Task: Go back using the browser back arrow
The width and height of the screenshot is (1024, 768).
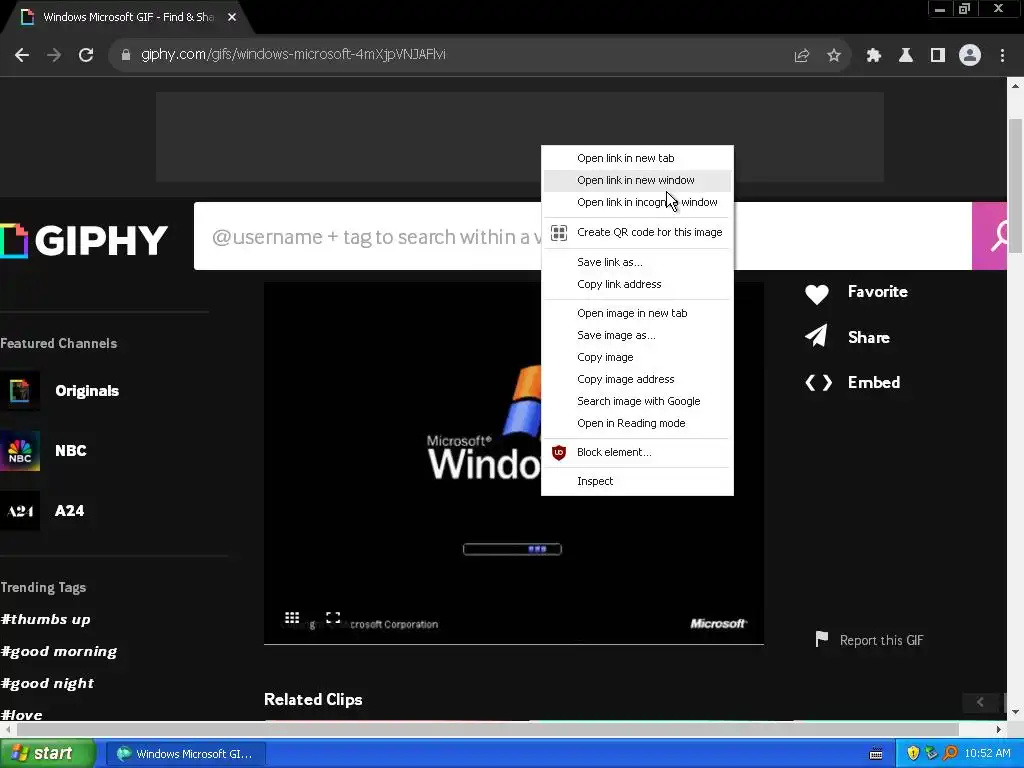Action: pos(22,55)
